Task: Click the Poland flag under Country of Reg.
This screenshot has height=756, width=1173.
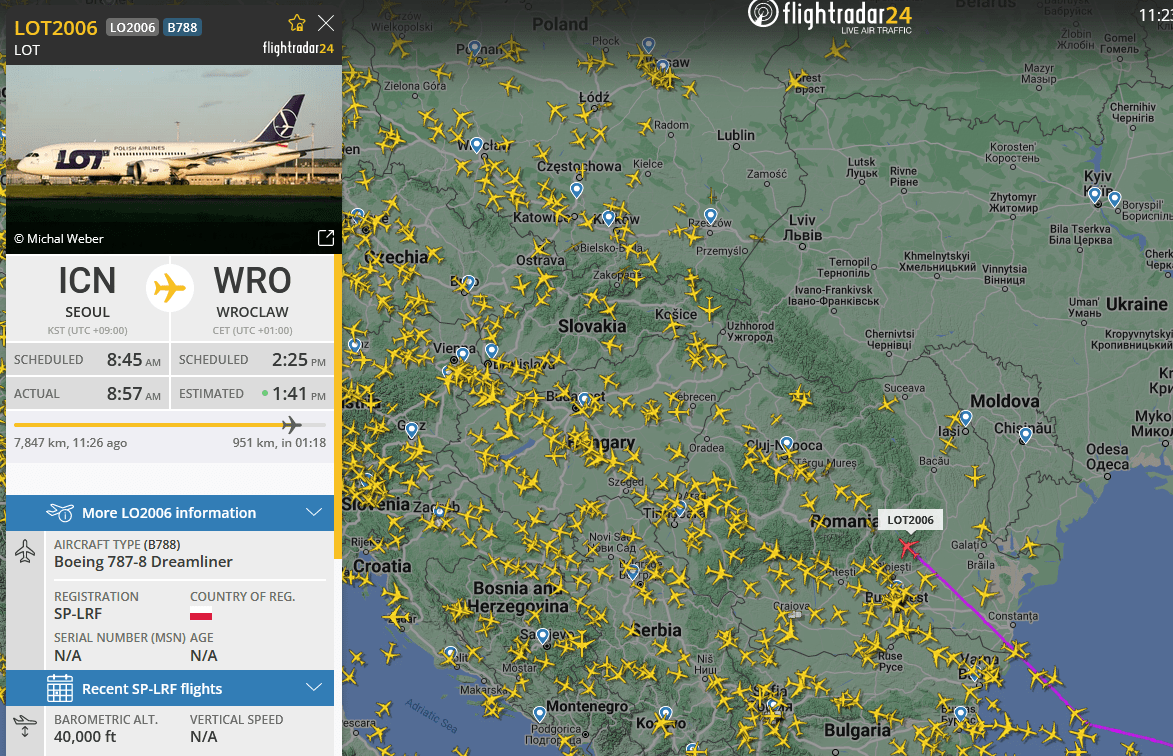Action: point(200,615)
